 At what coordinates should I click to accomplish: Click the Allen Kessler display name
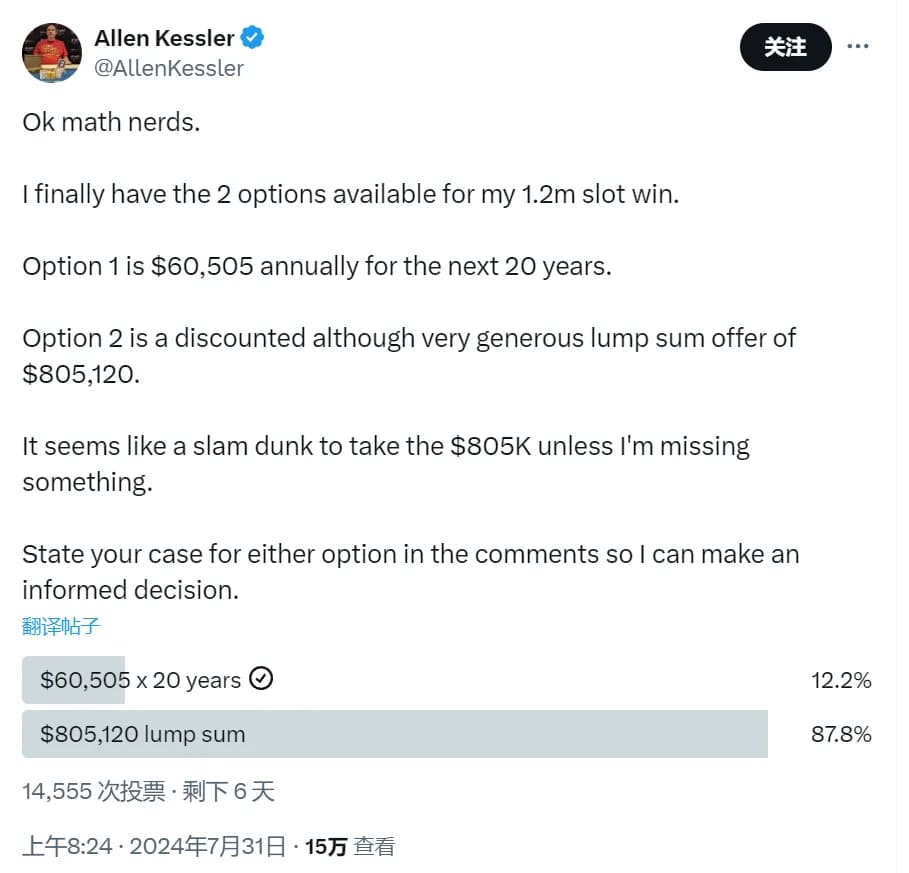click(164, 39)
